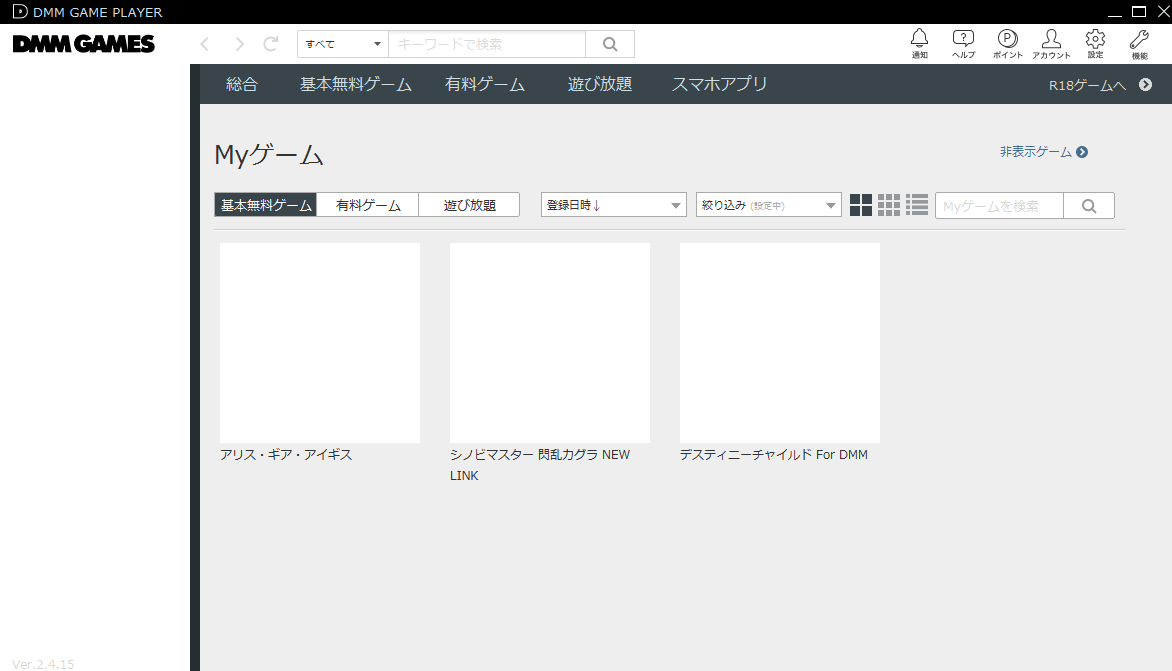Open the 非表示ゲーム hidden games link
1172x671 pixels.
[x=1043, y=152]
